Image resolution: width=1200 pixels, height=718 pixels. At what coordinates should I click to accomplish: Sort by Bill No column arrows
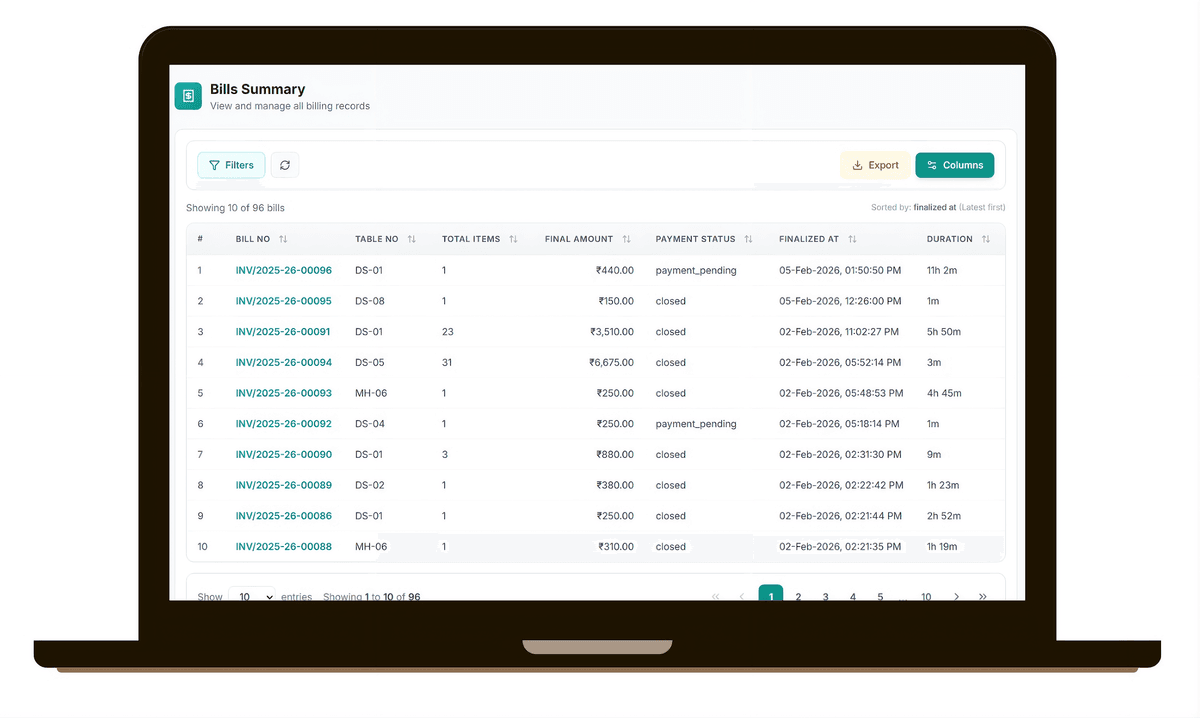[x=283, y=240]
